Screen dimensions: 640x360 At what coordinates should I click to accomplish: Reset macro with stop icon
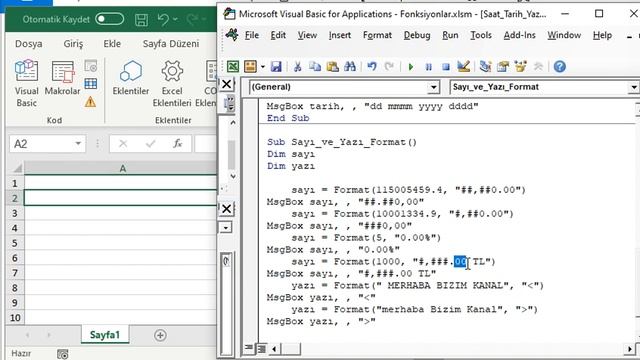(446, 67)
